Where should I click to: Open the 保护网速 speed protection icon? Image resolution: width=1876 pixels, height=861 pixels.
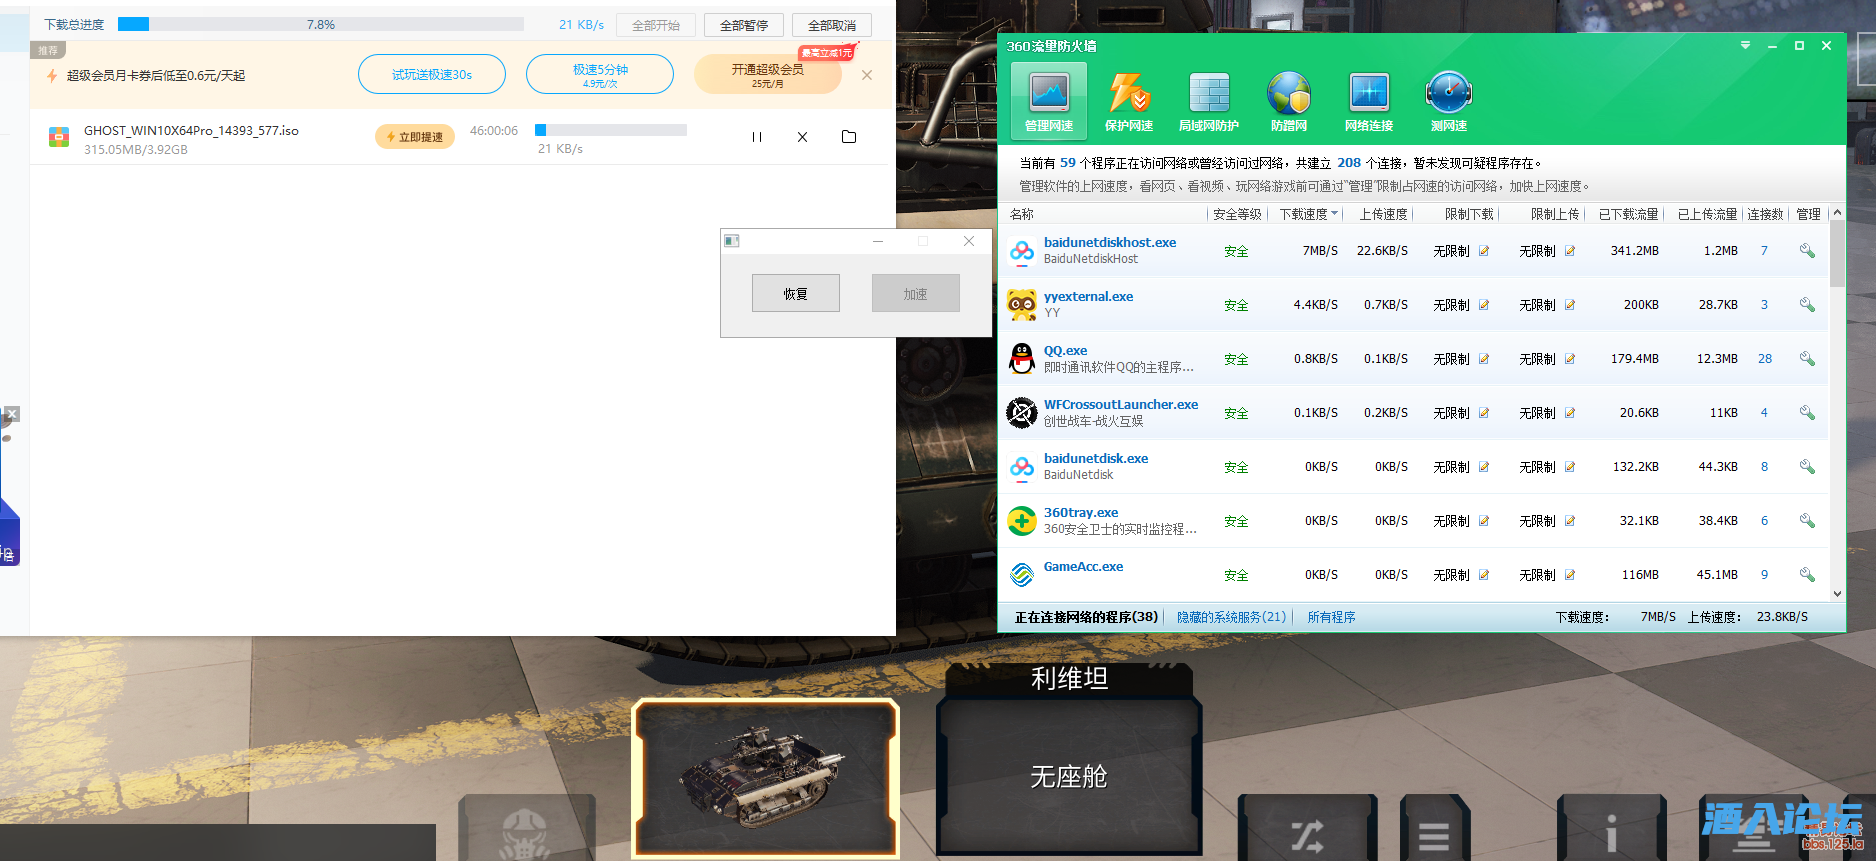1128,101
